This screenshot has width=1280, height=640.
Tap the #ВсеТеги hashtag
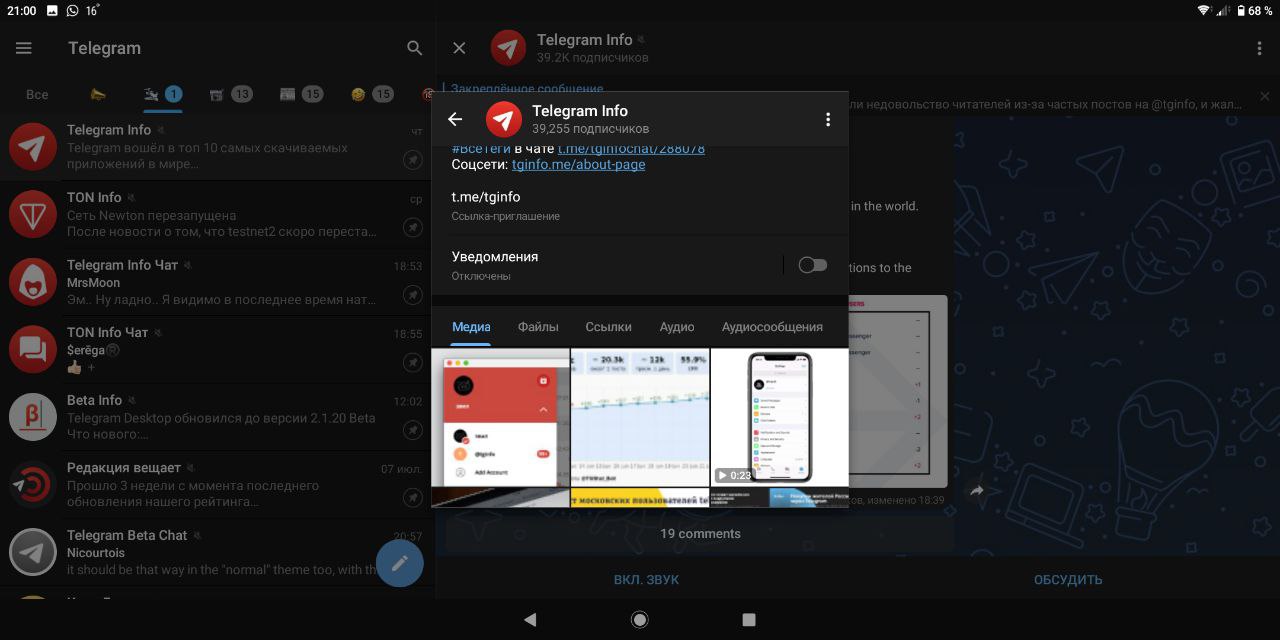481,149
